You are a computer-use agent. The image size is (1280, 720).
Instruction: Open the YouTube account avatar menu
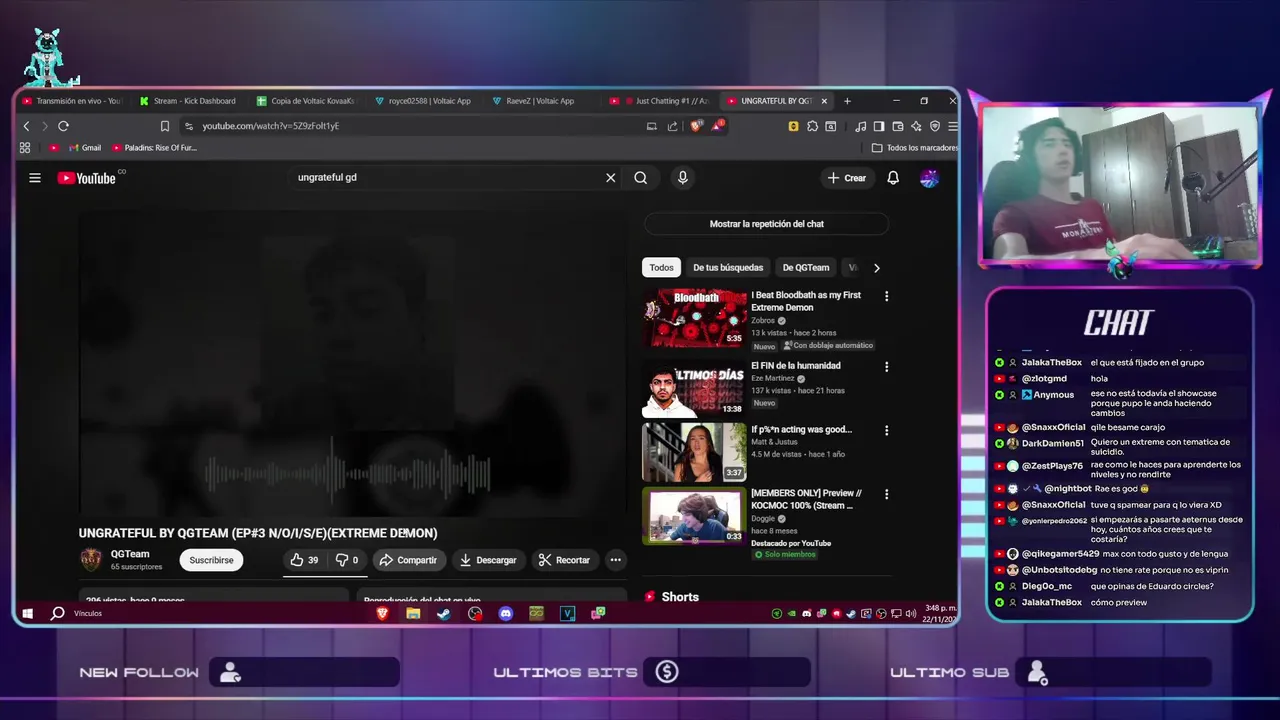tap(929, 178)
